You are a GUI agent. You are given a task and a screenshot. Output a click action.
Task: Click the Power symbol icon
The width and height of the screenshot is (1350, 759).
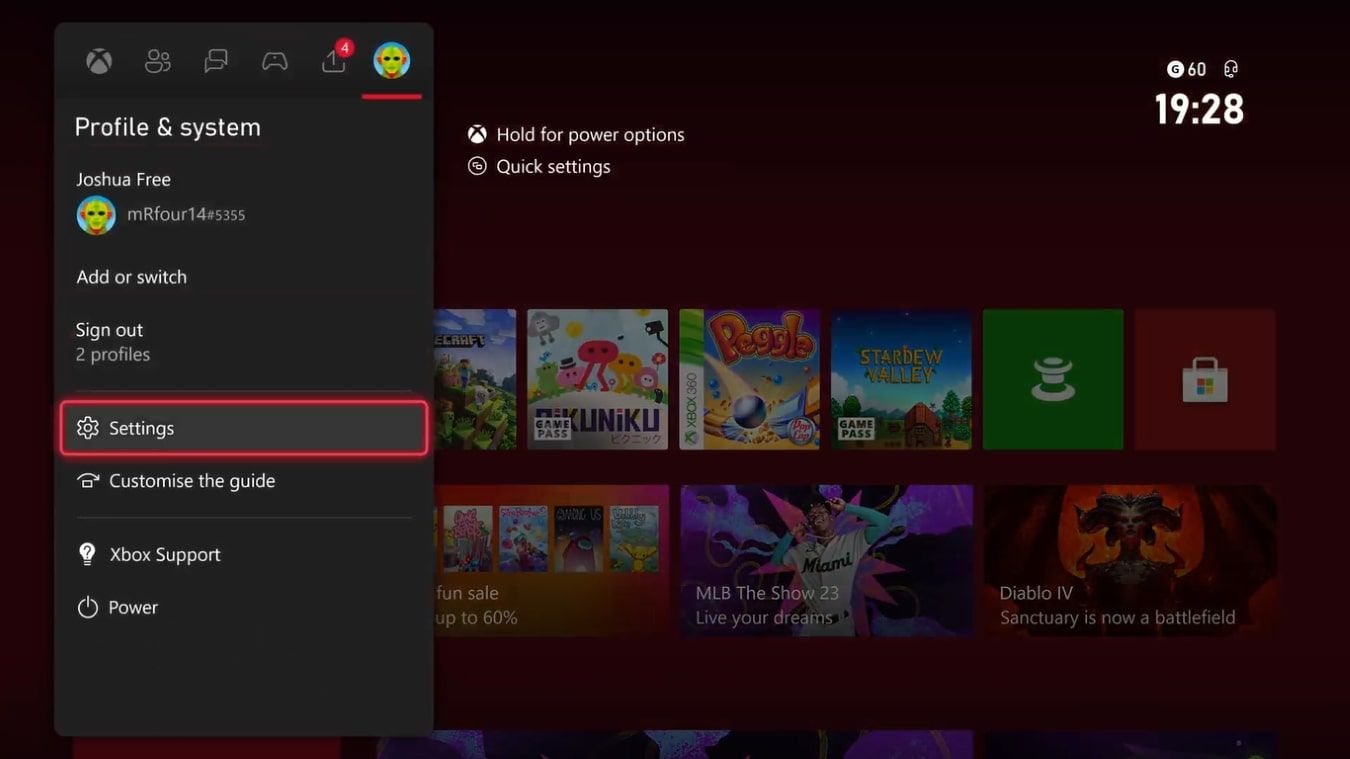tap(88, 607)
